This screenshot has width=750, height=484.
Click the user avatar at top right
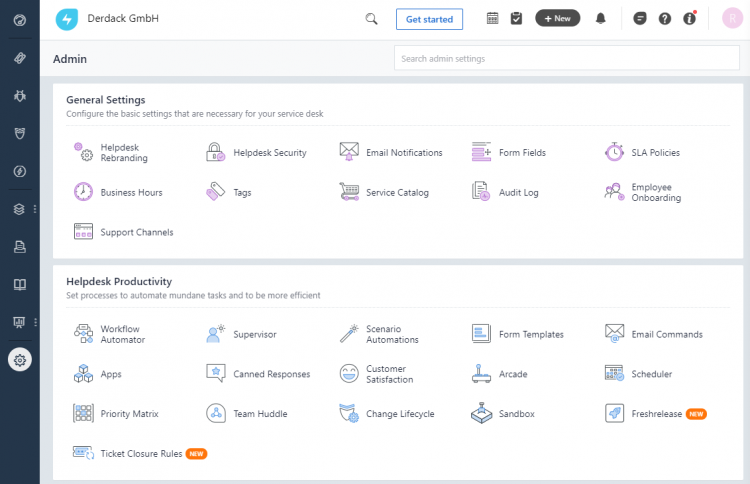coord(732,19)
